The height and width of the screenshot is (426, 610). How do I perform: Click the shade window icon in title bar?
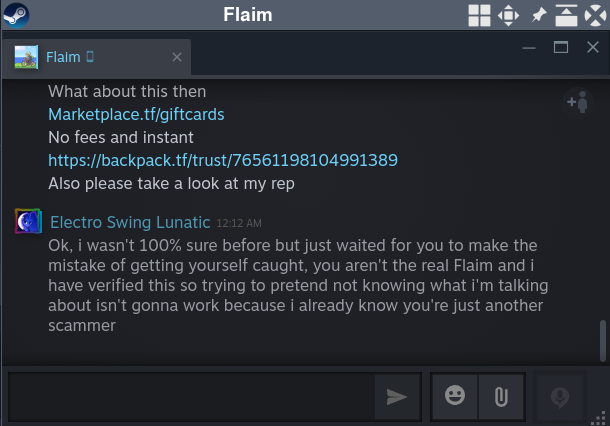pos(566,15)
